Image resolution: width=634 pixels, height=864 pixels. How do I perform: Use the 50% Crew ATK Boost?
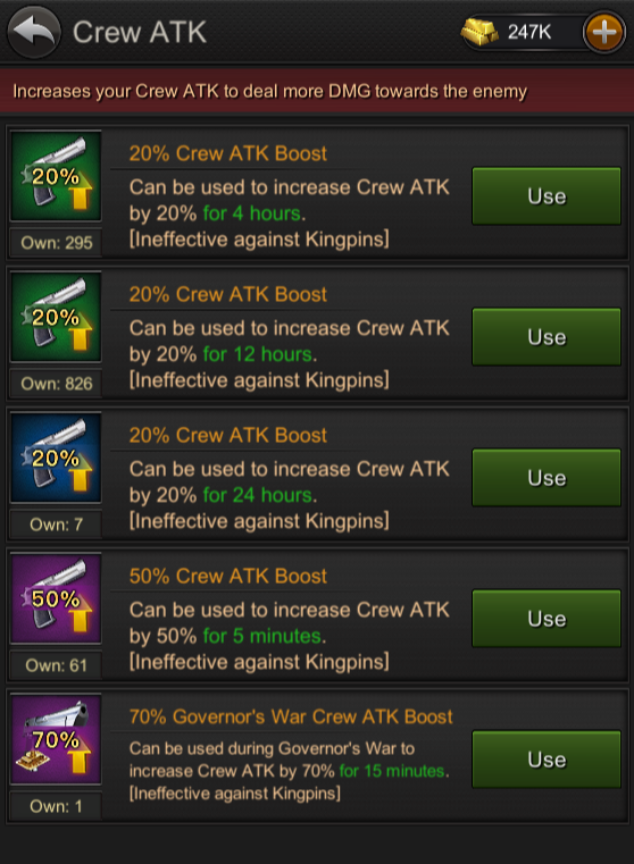[x=546, y=620]
